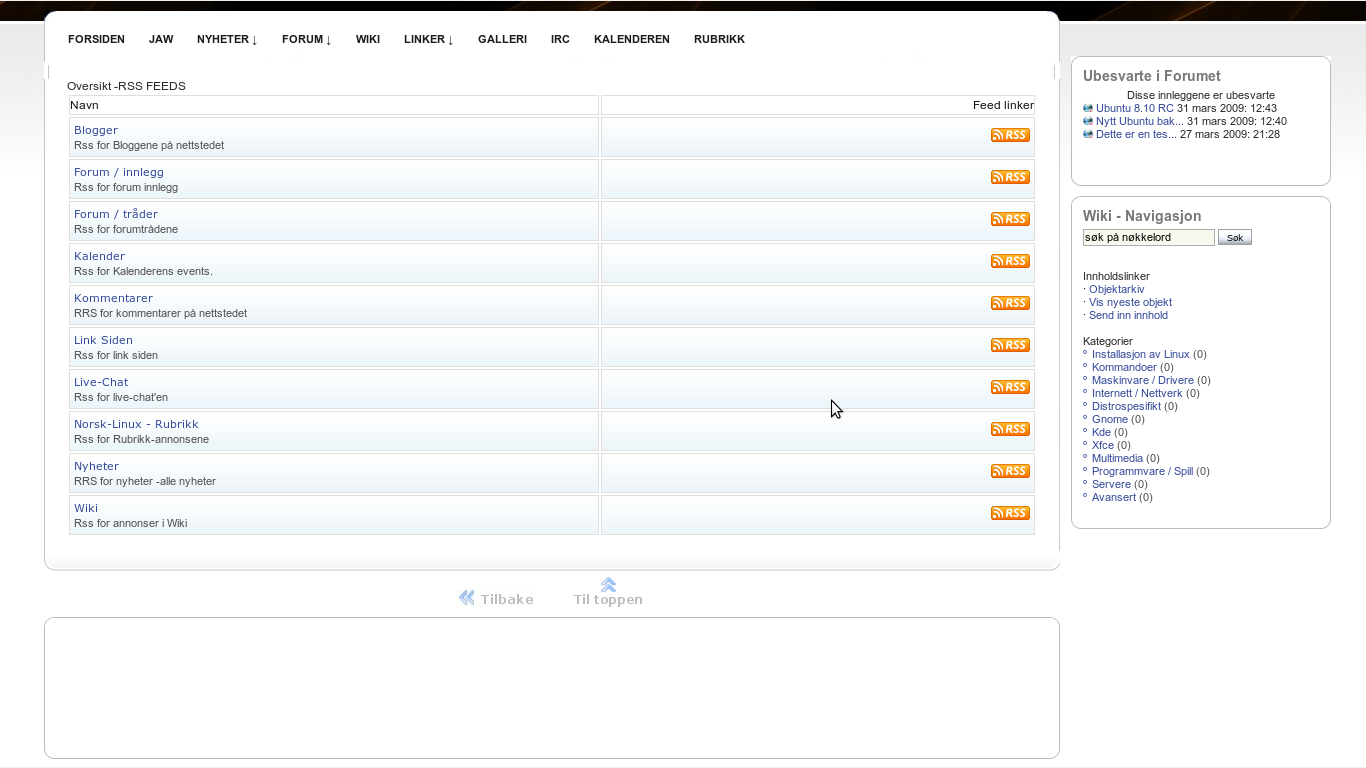Open the Kommandoer category
Screen dimensions: 1366x768
tap(1124, 367)
